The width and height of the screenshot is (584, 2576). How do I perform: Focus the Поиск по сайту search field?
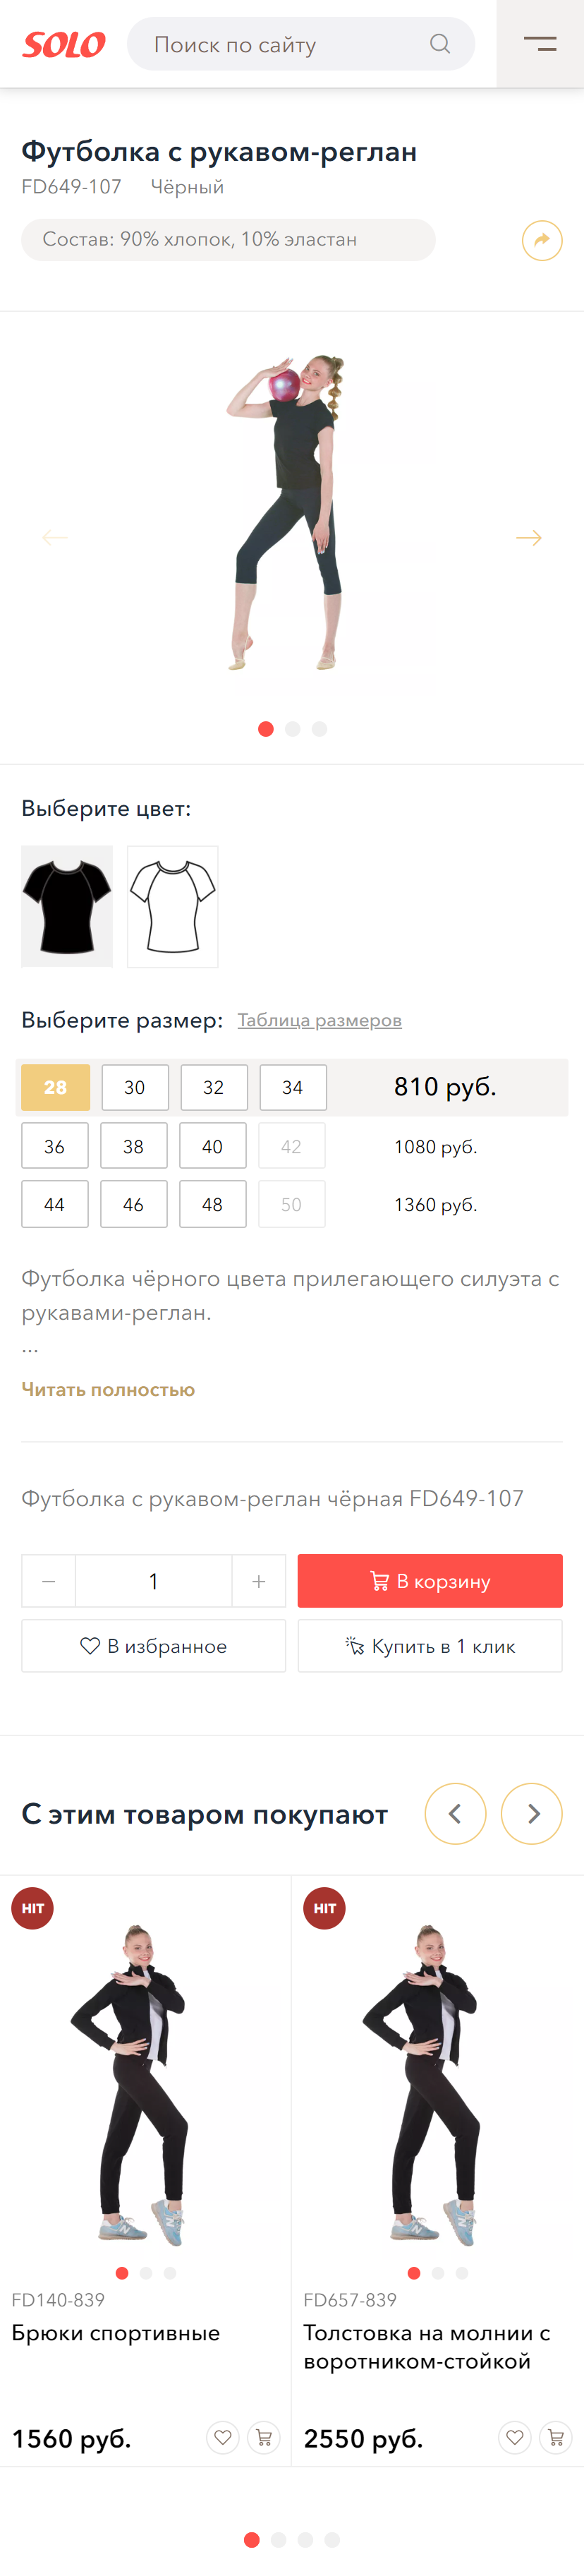(x=280, y=44)
